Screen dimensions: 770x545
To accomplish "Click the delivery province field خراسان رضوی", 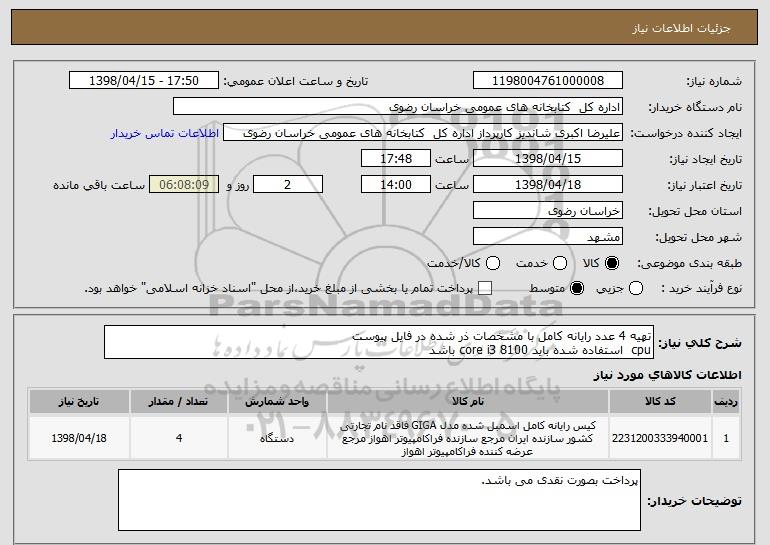I will (x=546, y=211).
